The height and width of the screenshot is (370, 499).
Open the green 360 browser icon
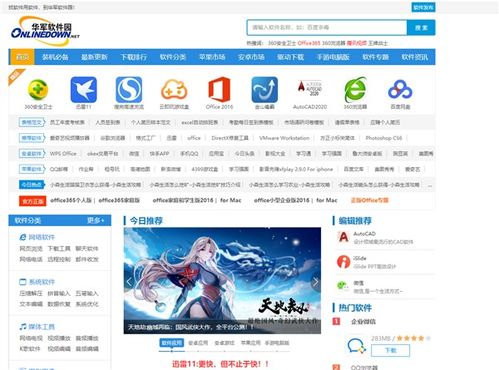click(x=355, y=90)
